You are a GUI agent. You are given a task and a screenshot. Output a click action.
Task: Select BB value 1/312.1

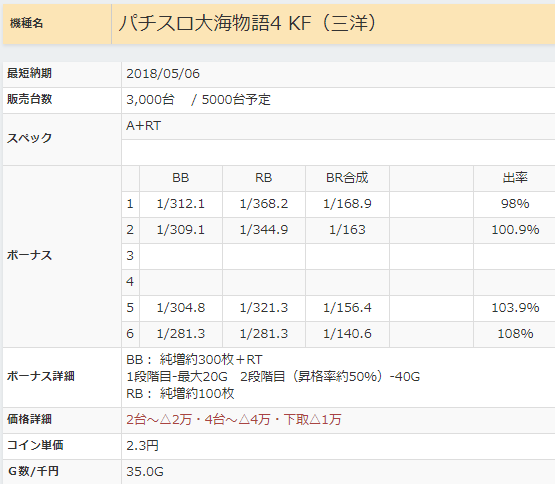tap(181, 204)
